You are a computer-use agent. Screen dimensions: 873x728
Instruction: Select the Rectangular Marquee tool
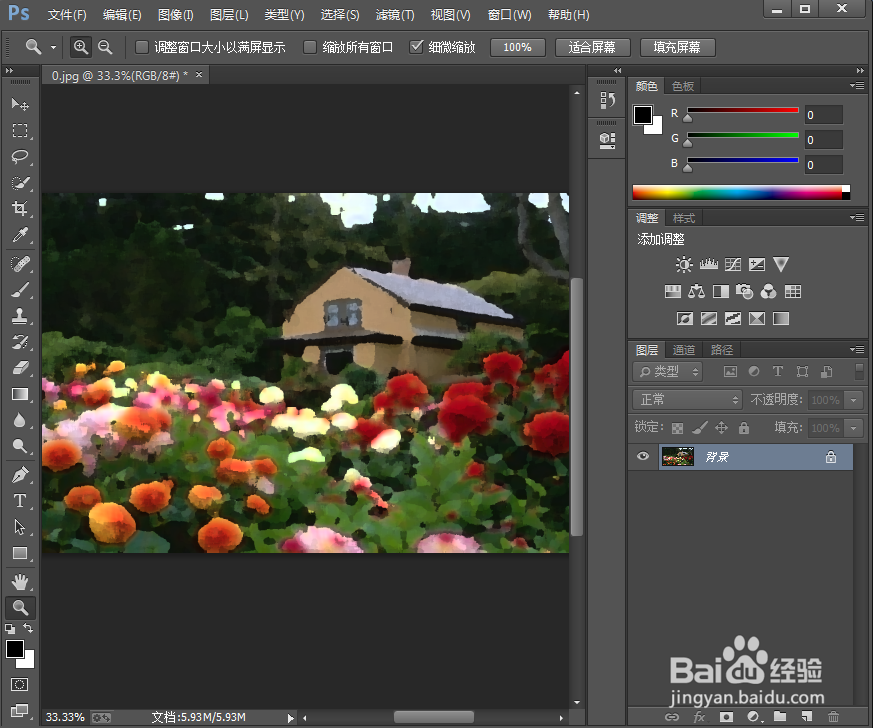[x=20, y=130]
